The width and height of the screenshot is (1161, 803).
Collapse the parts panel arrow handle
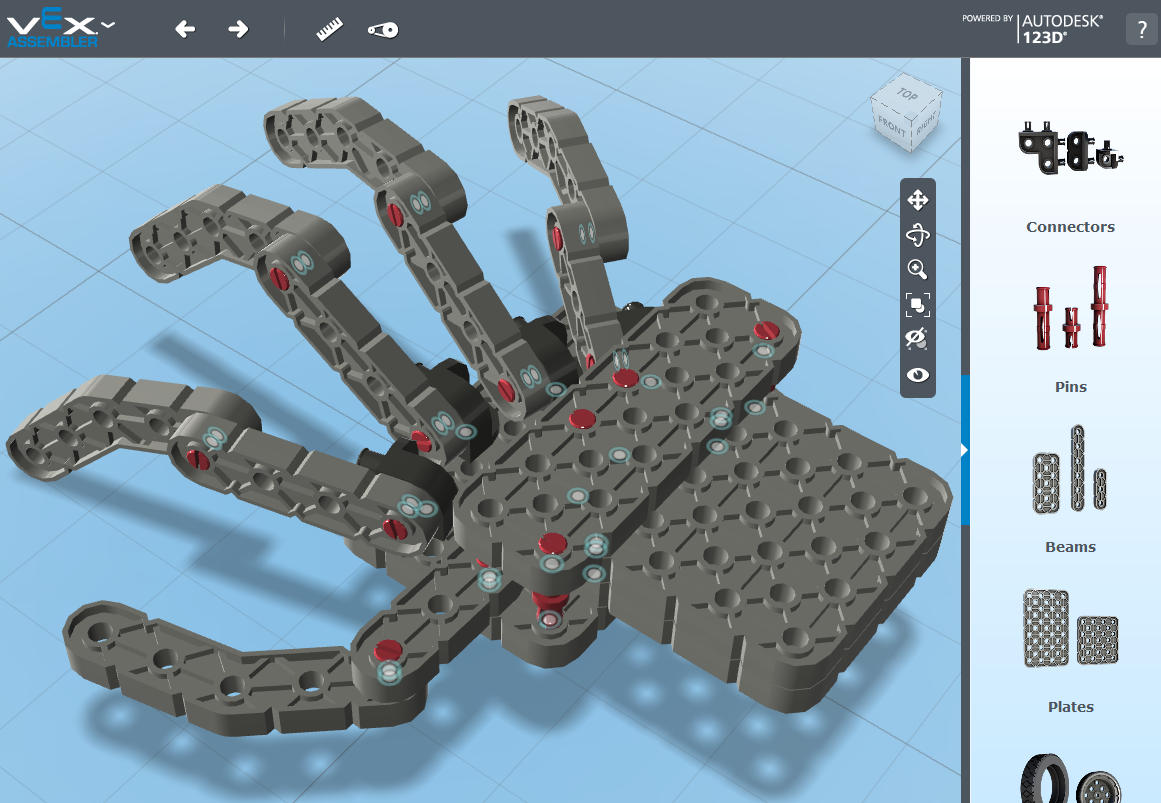[964, 450]
